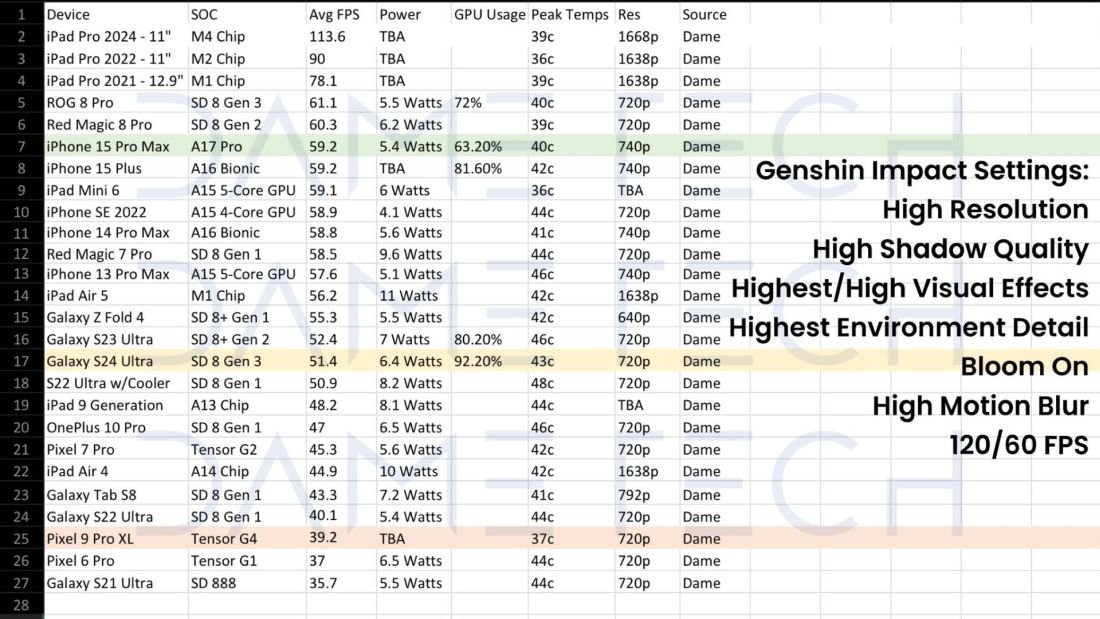This screenshot has width=1100, height=619.
Task: Click the 'SD 8 Gen 2' cell
Action: click(247, 124)
